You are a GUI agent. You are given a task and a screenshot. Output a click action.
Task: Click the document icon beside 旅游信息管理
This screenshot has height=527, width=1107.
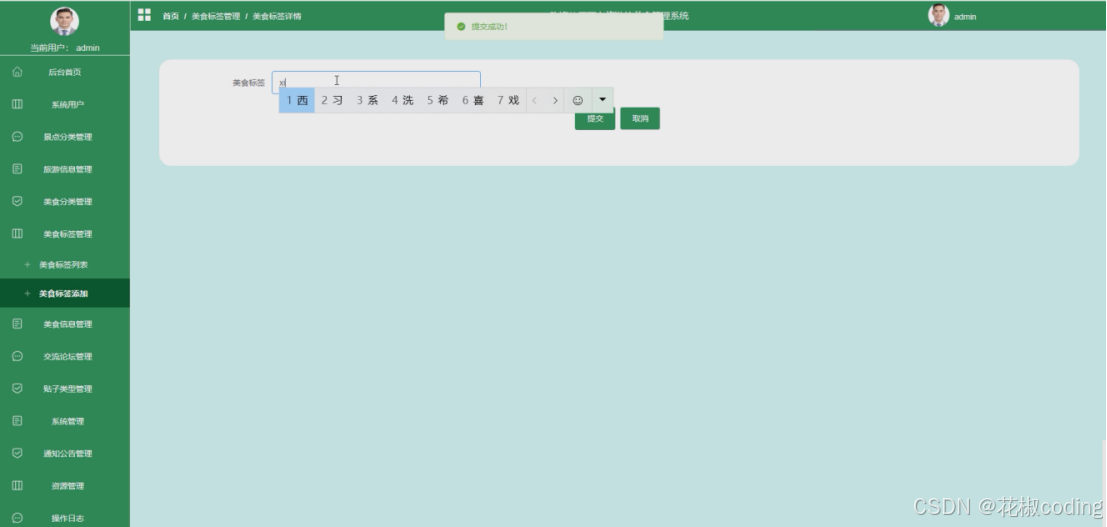tap(18, 169)
